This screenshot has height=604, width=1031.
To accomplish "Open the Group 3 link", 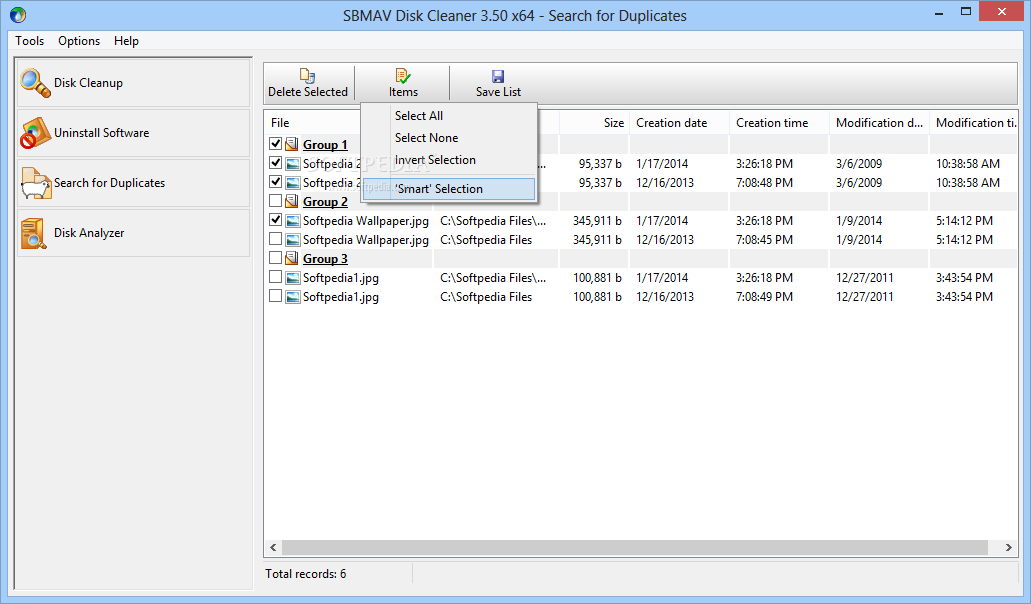I will point(325,259).
